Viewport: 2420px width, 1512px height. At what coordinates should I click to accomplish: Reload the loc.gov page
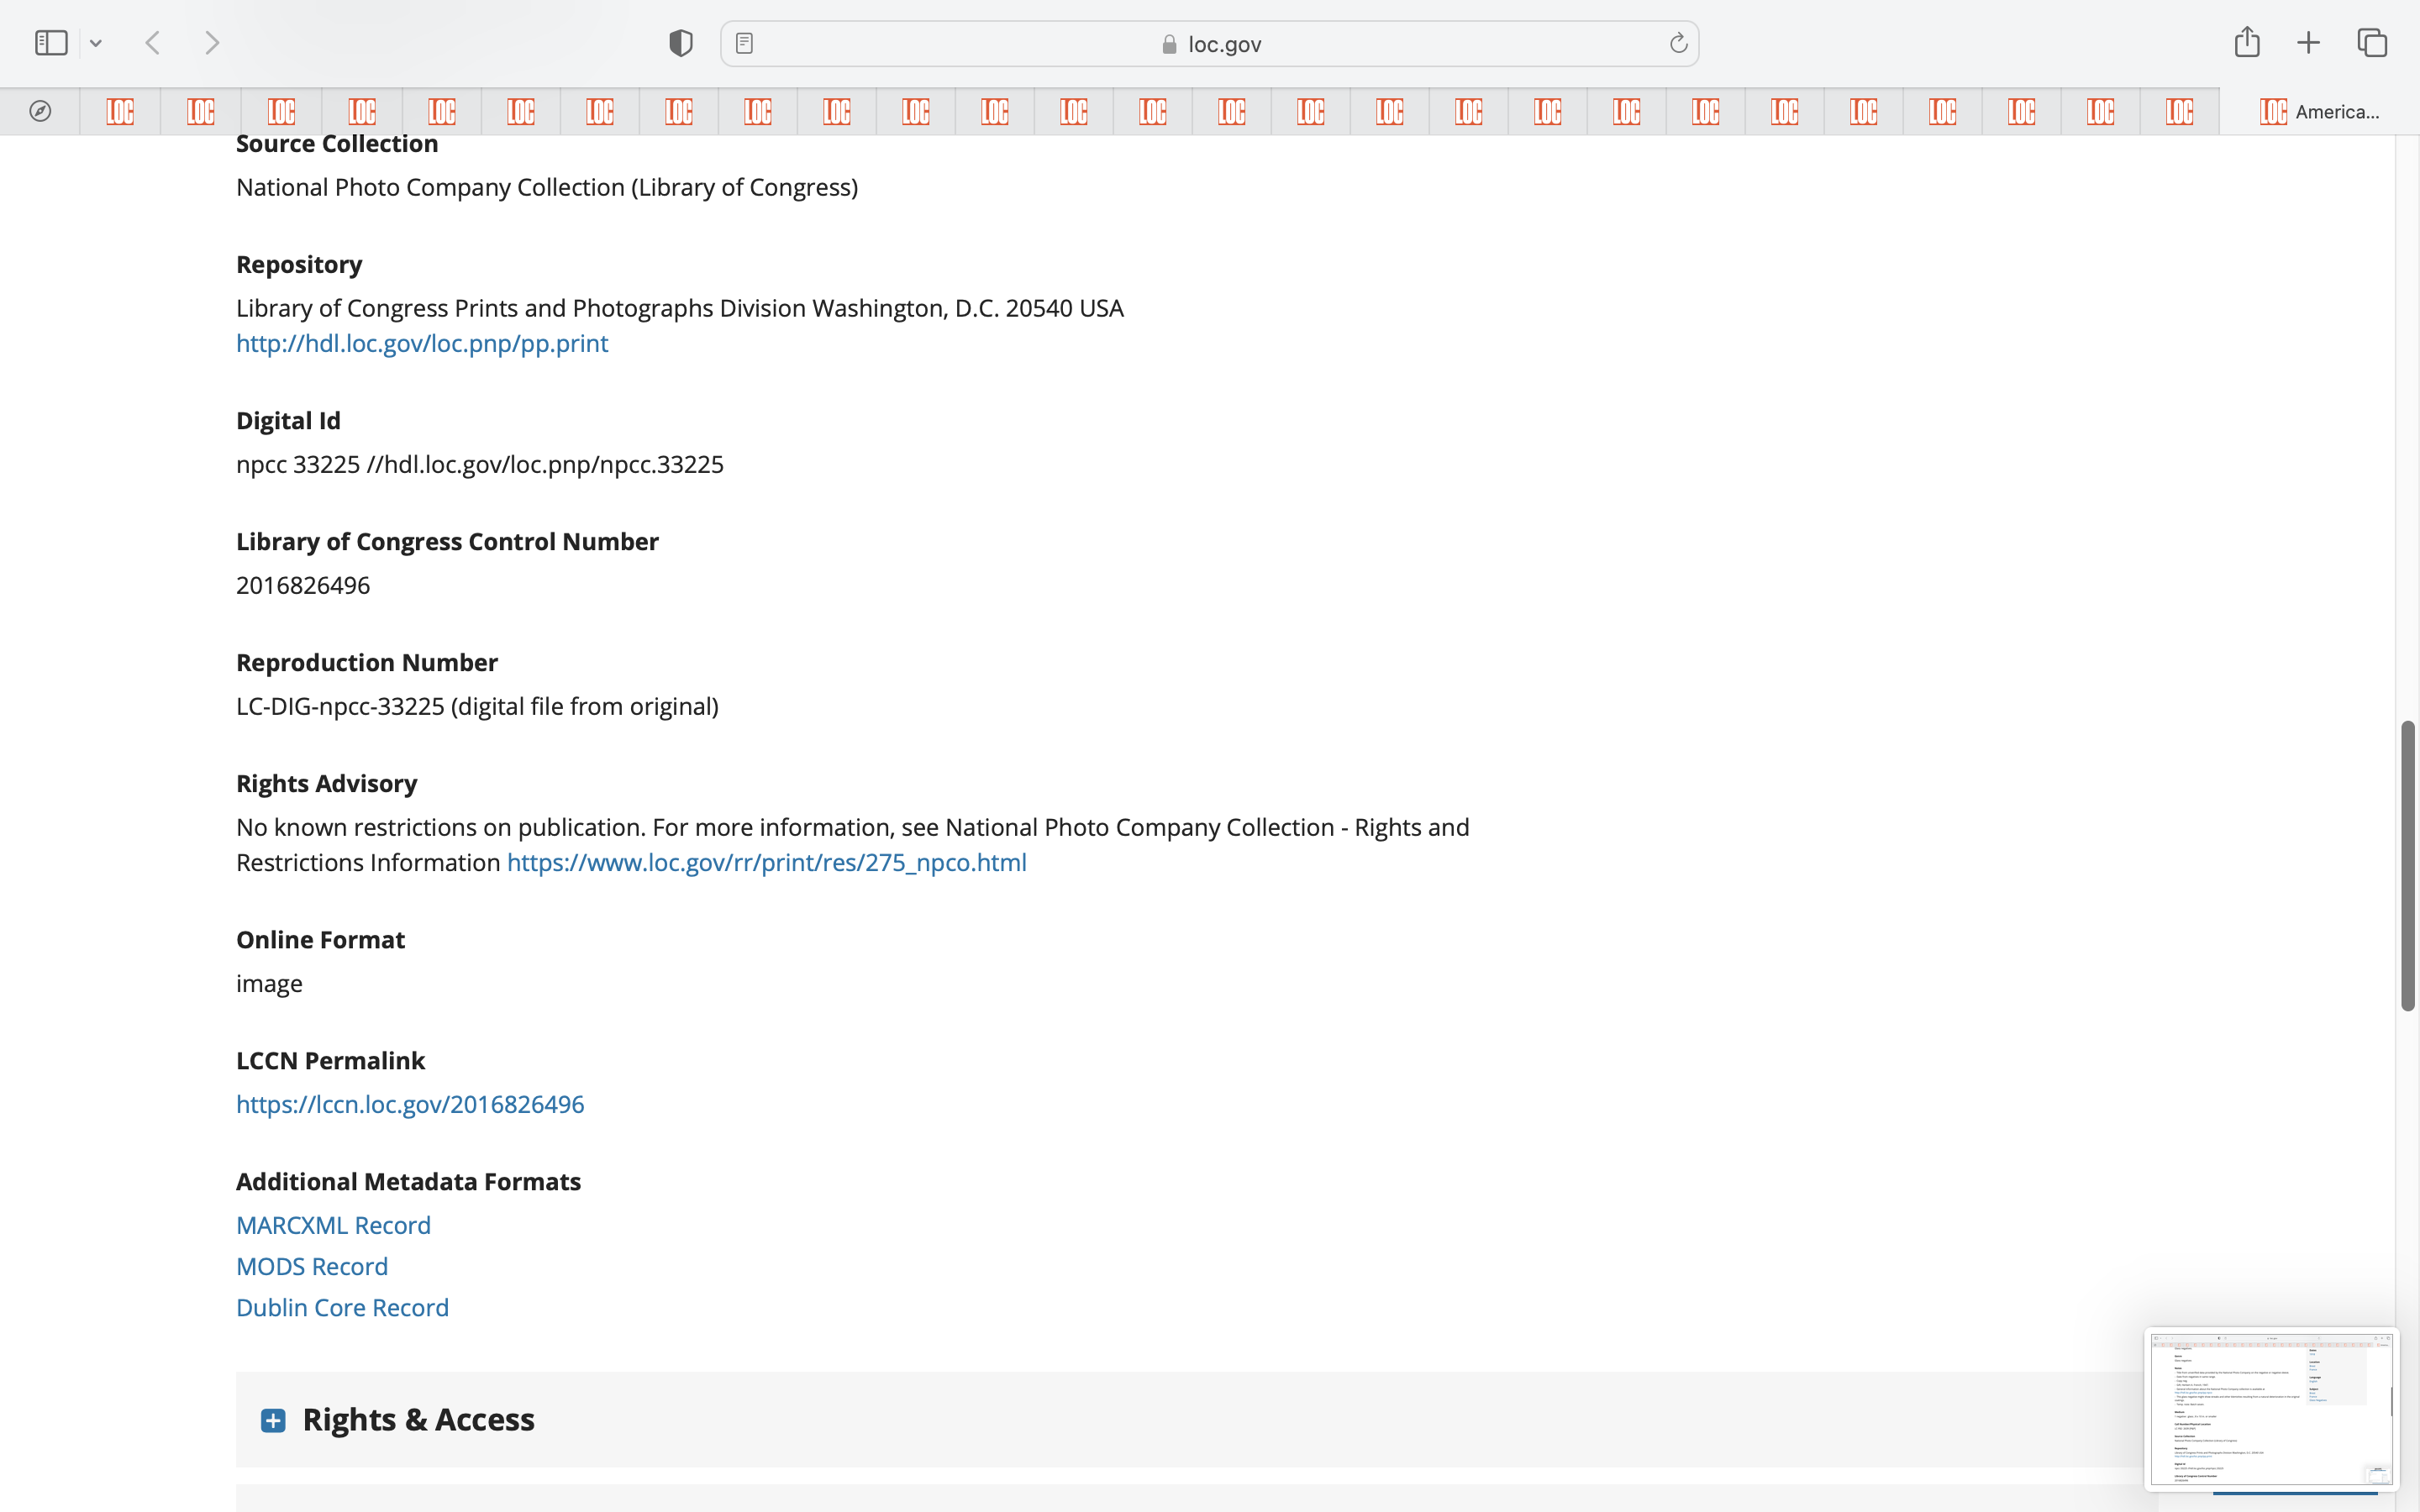[x=1678, y=43]
